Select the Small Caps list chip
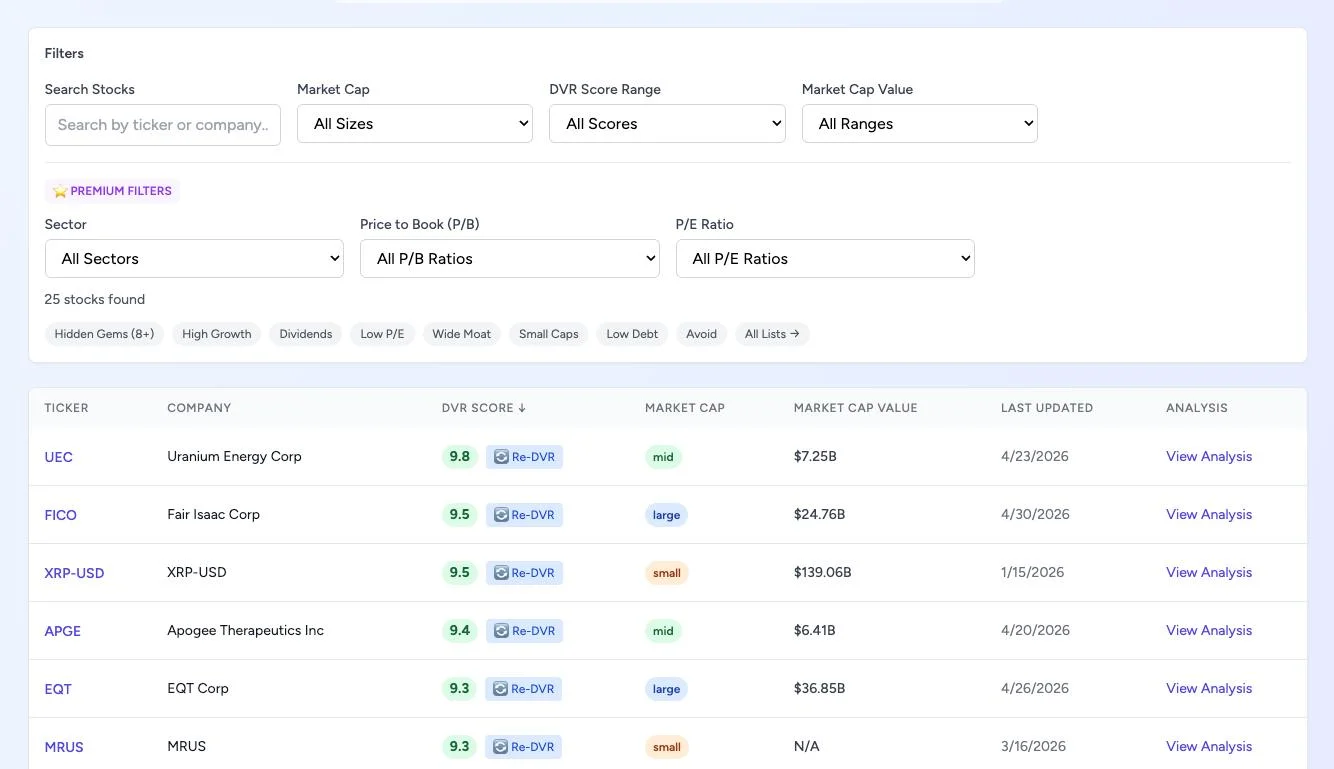The image size is (1334, 769). [549, 334]
